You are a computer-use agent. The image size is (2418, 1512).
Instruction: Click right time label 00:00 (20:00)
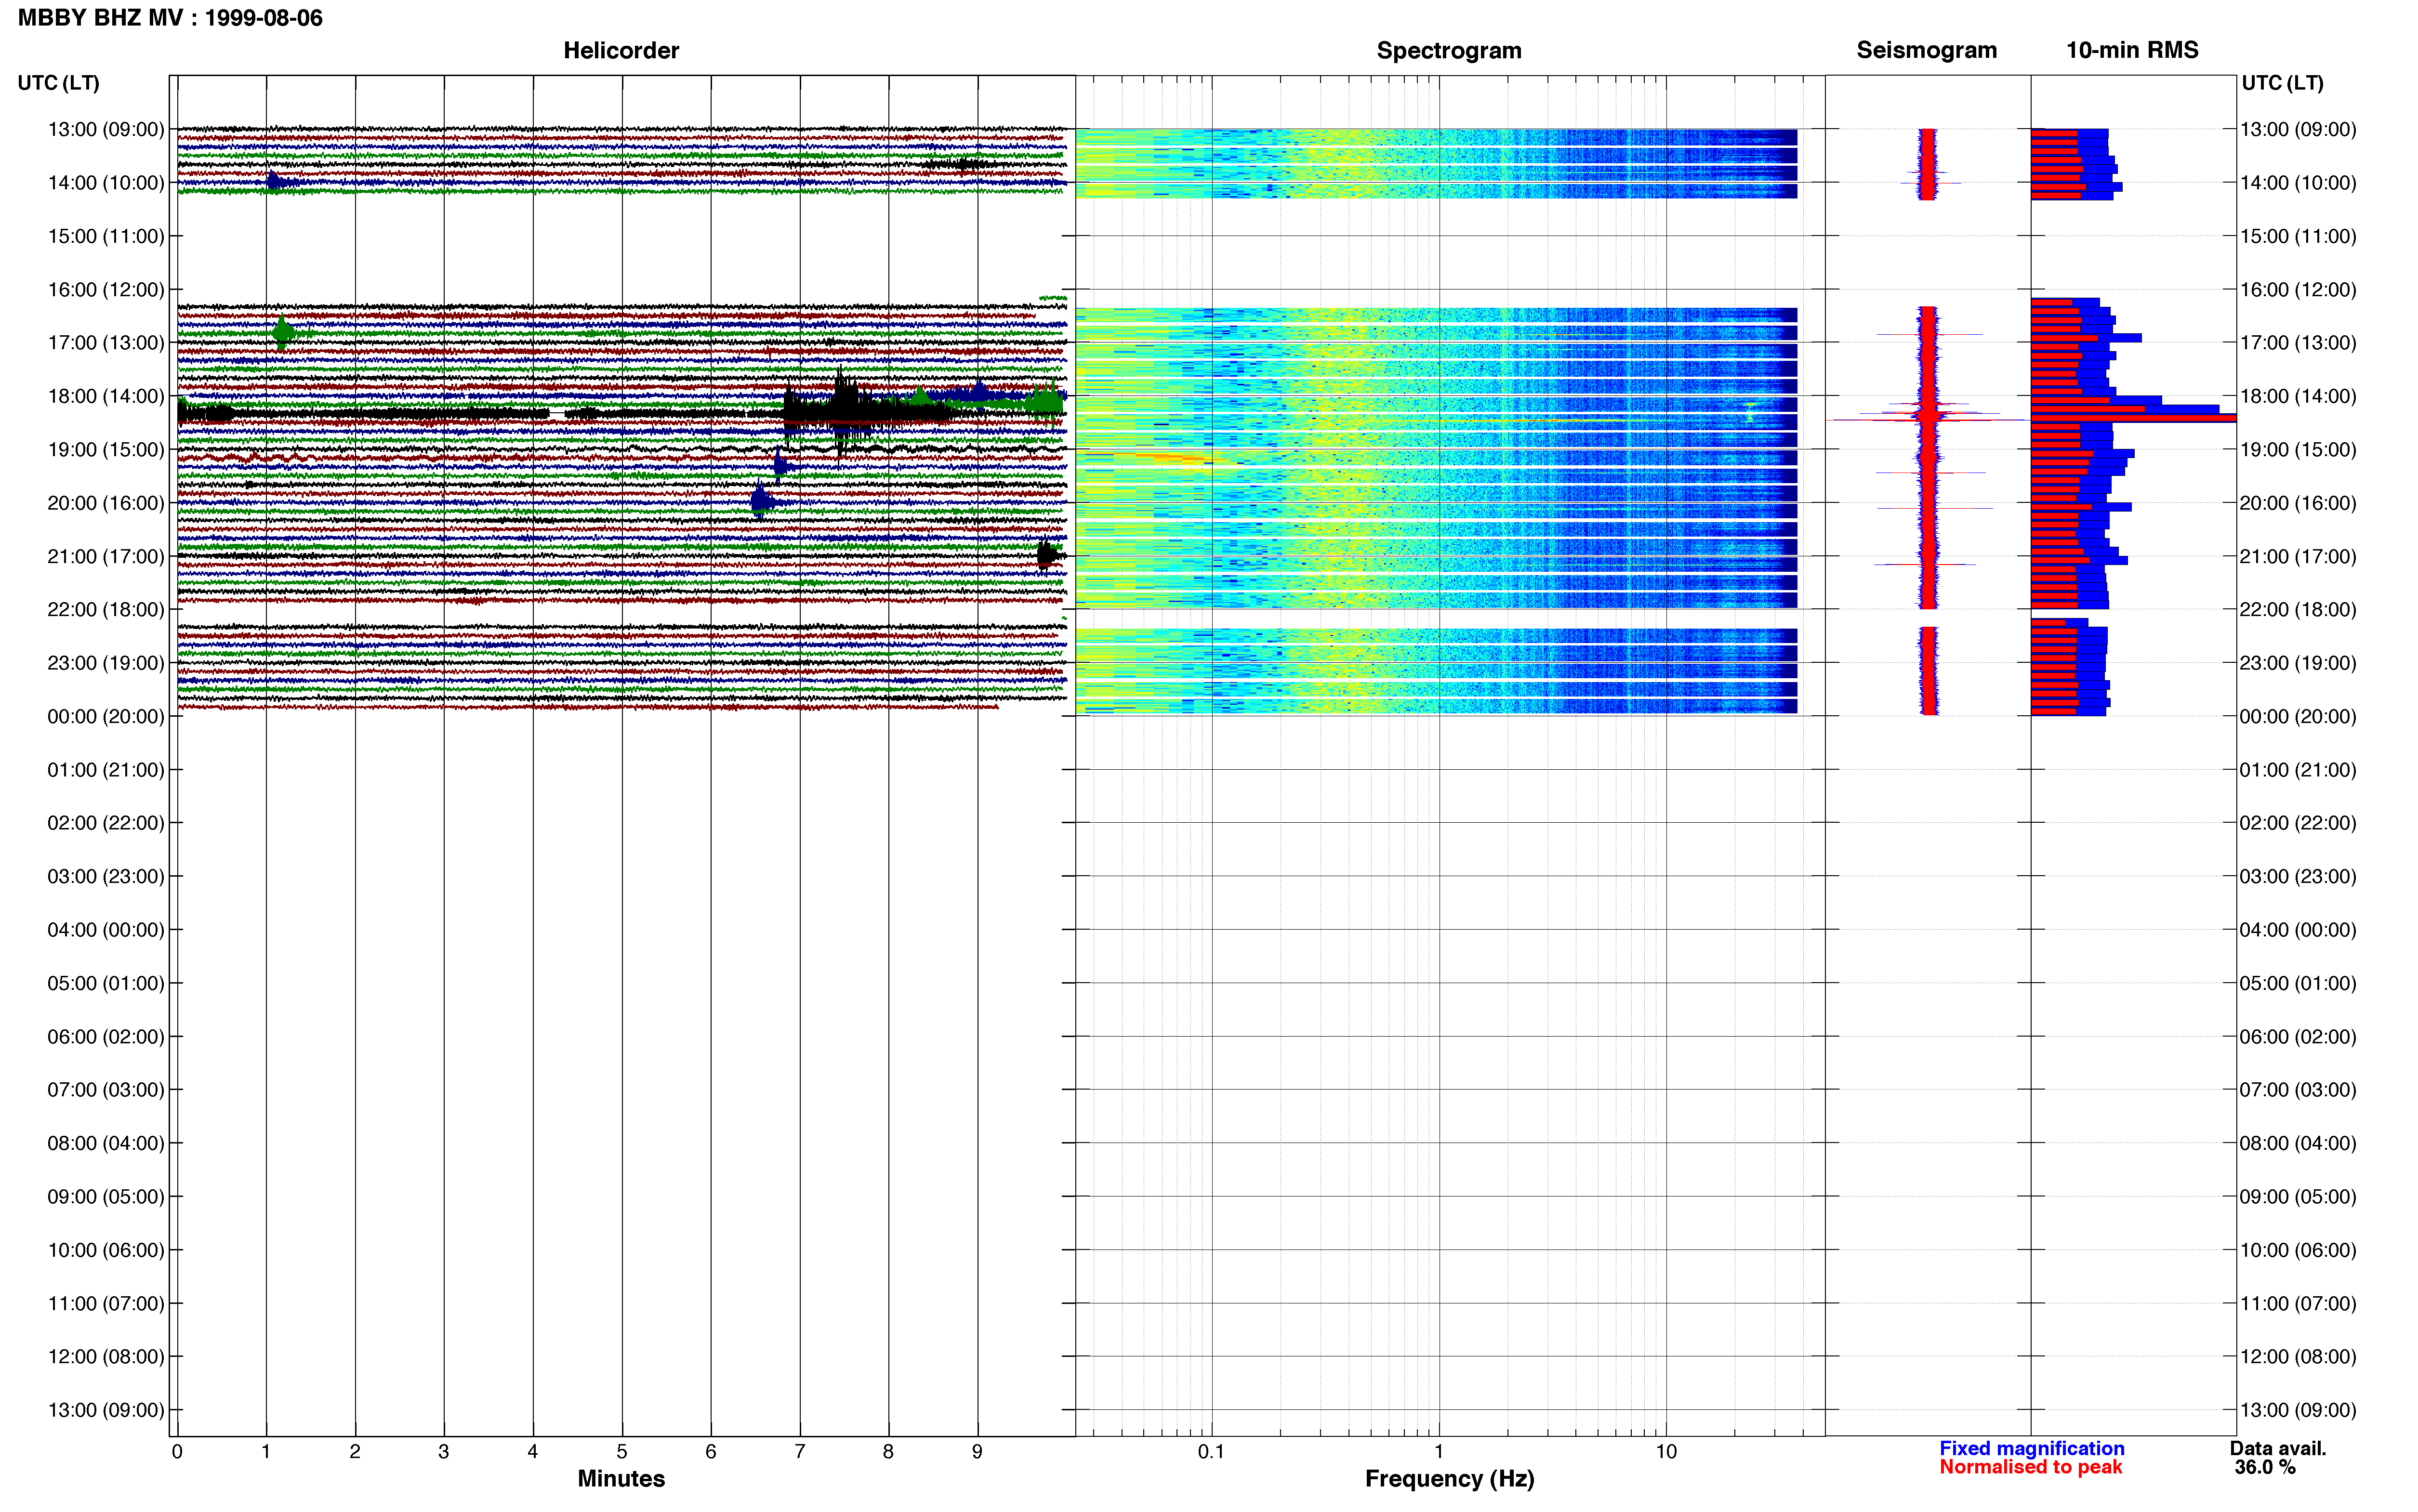pos(2298,716)
